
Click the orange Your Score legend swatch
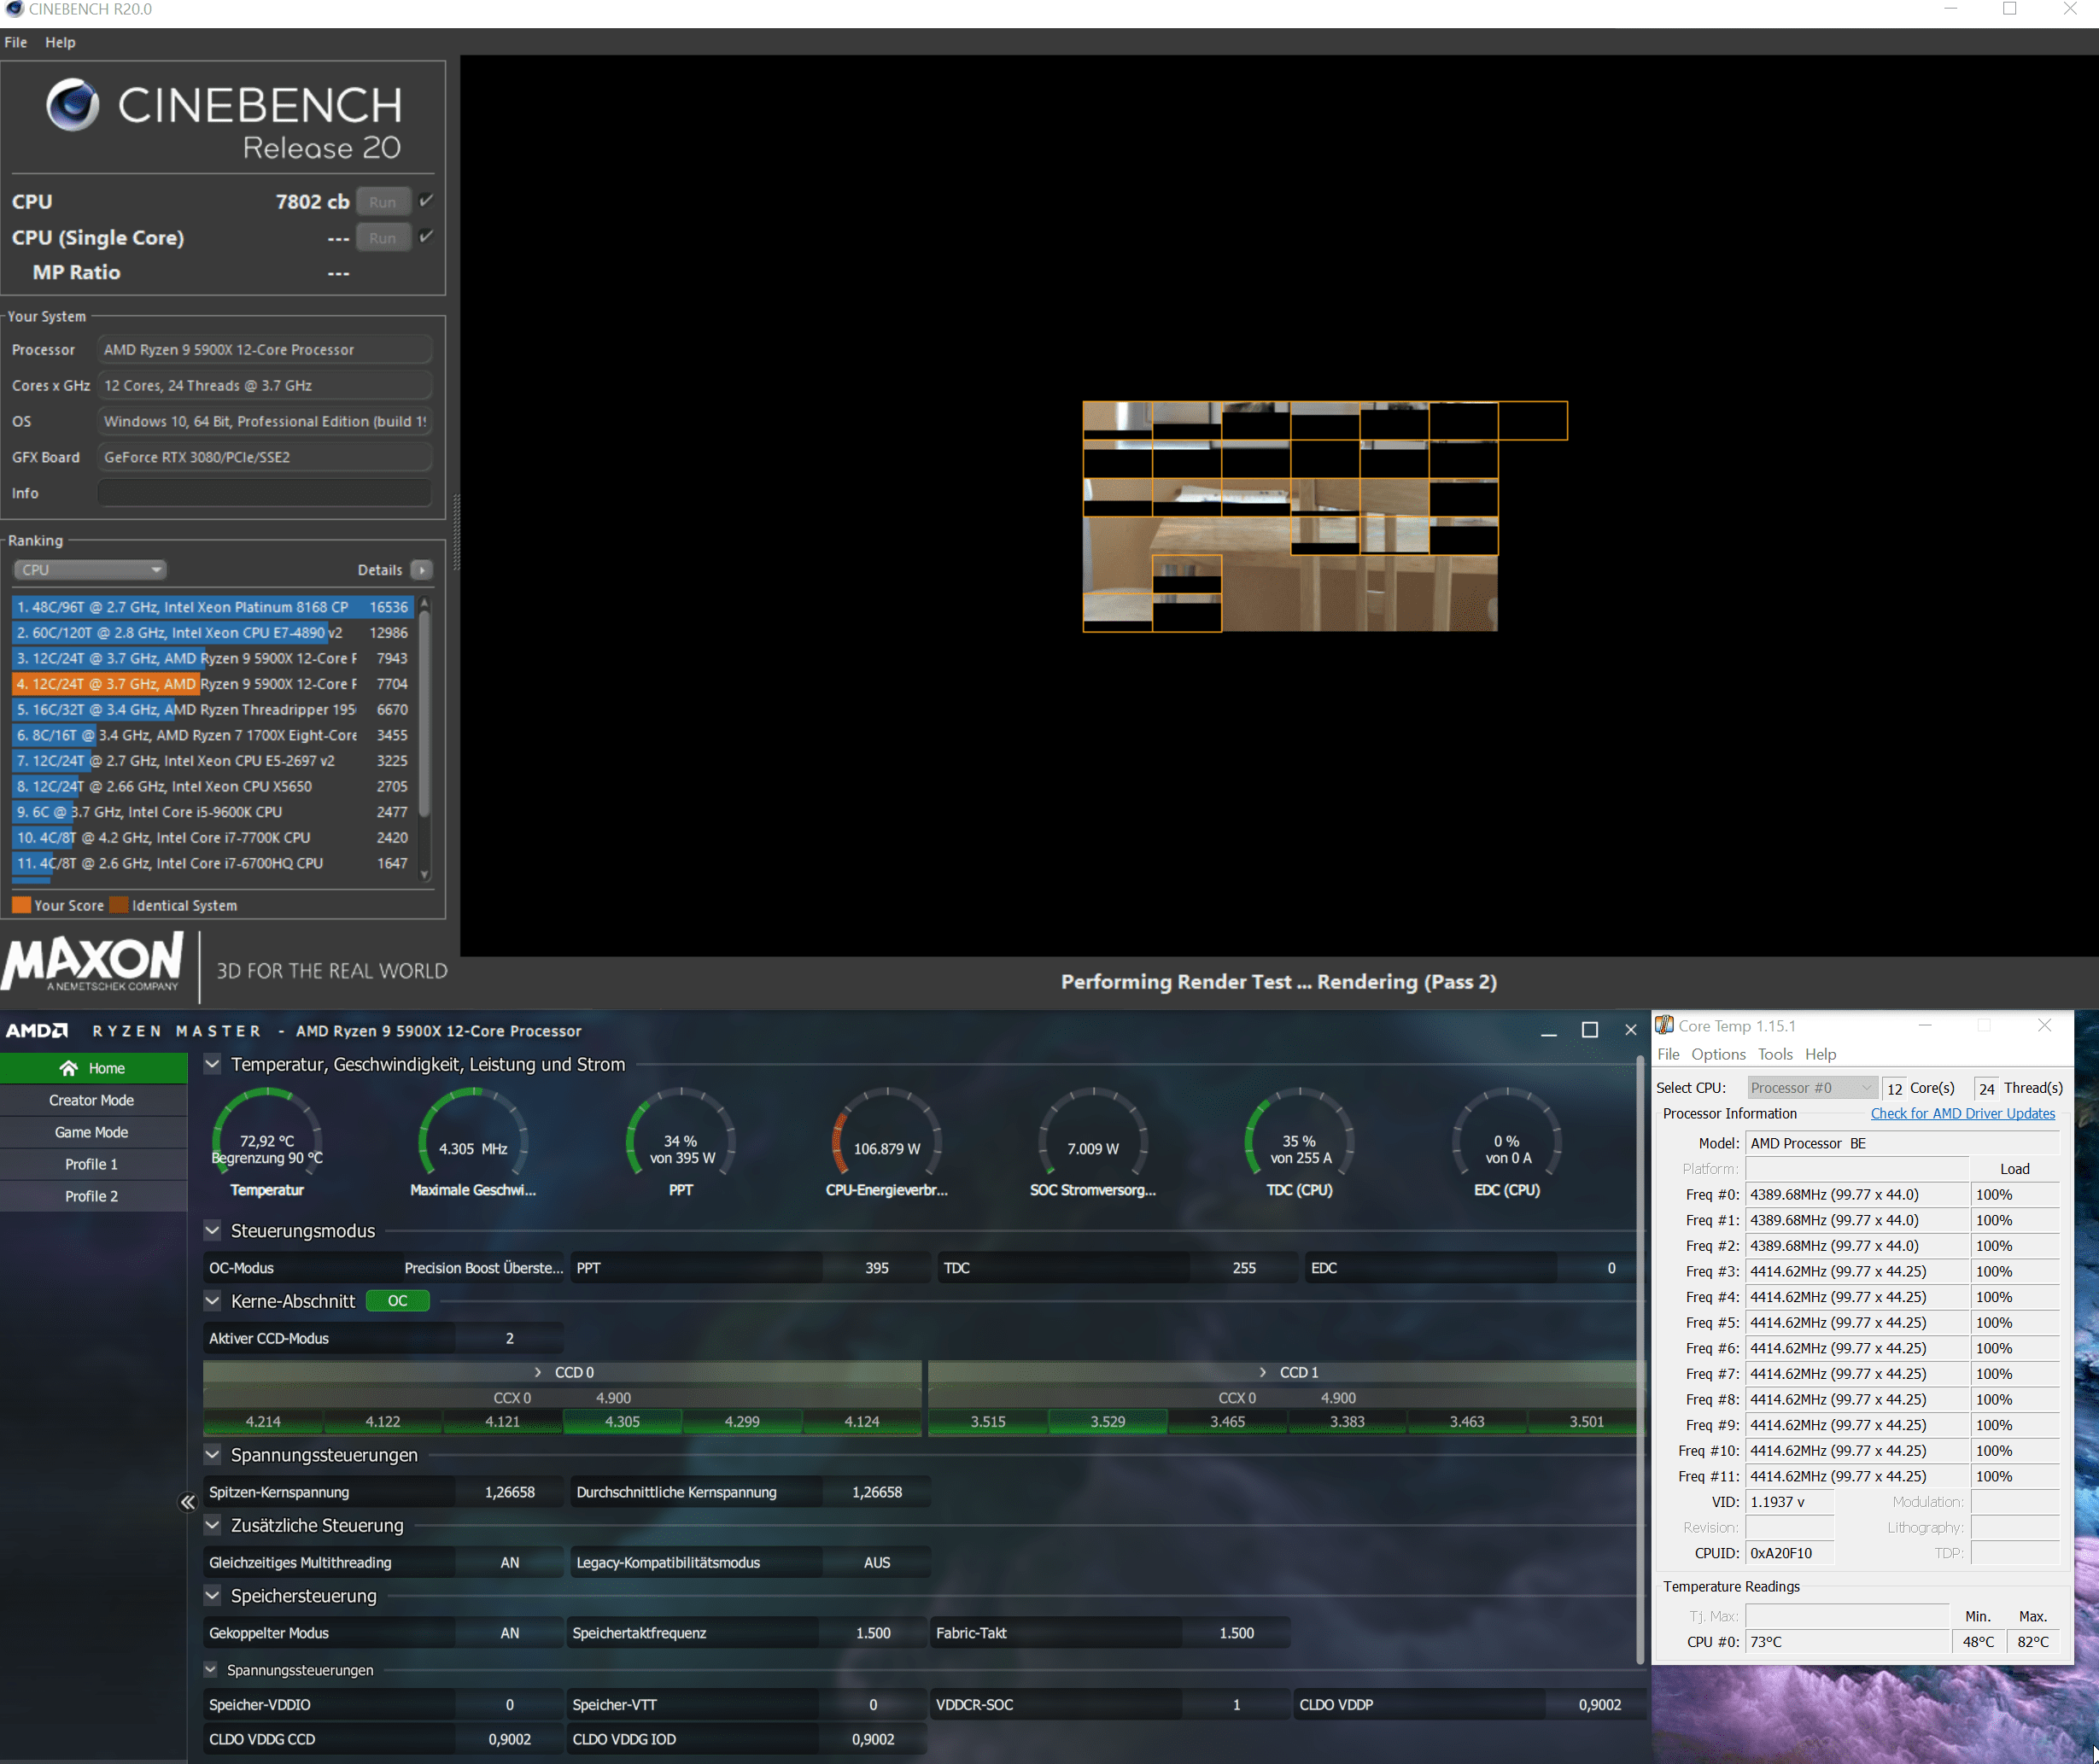click(x=21, y=905)
